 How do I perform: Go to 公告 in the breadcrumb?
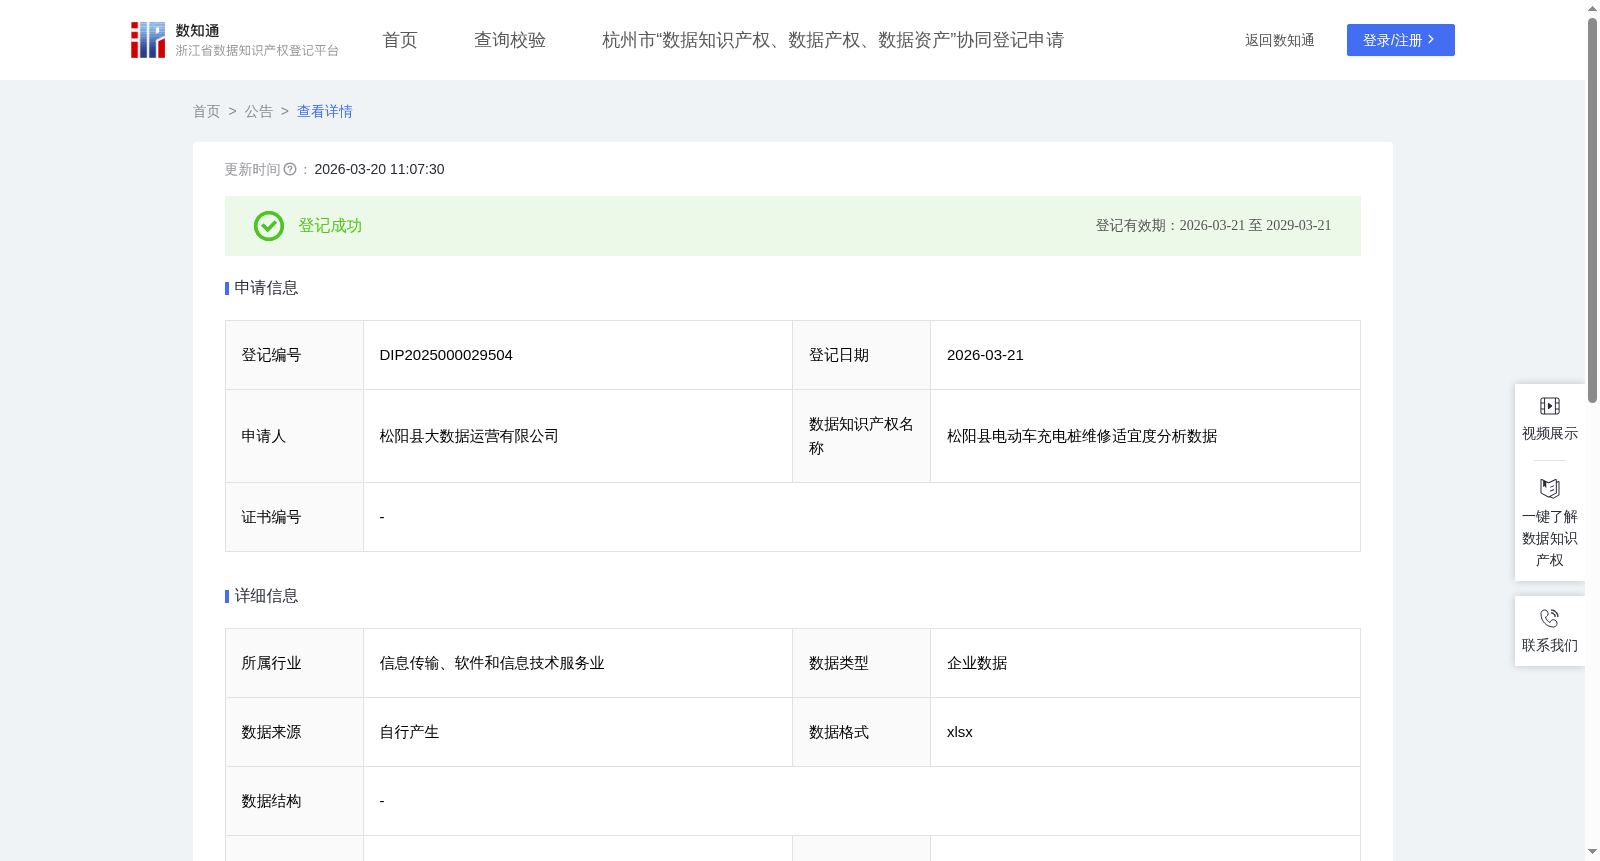pos(259,111)
